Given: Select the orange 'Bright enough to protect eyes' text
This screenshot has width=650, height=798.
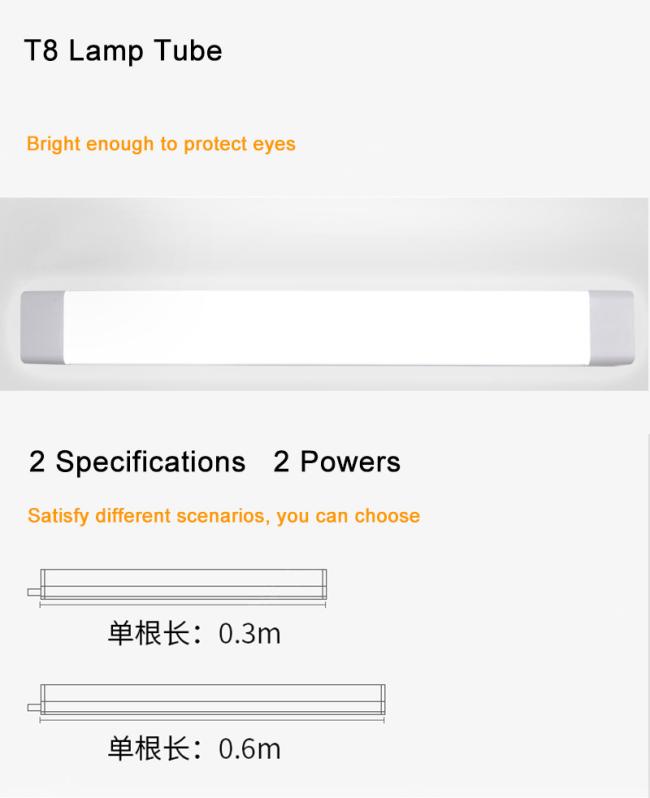Looking at the screenshot, I should tap(161, 144).
